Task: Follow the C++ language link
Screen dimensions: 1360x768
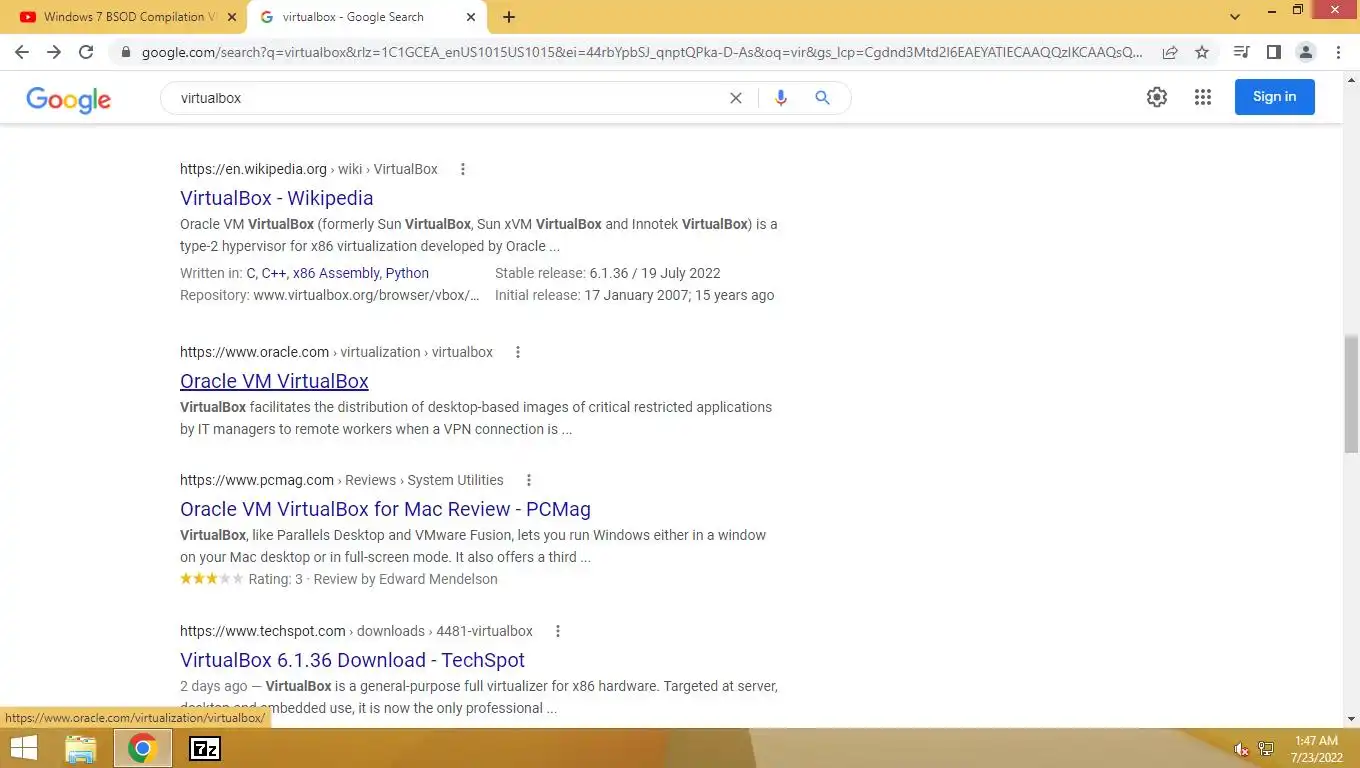Action: coord(274,273)
